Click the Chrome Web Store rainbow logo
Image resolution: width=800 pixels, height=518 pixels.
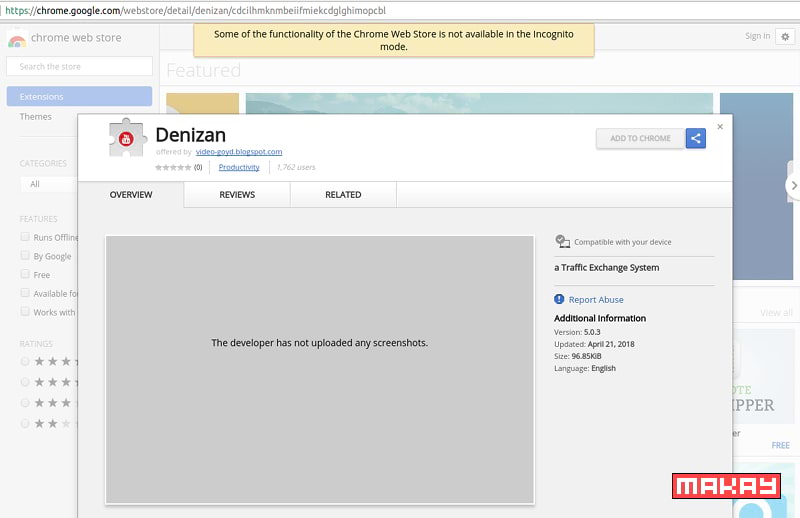[17, 39]
